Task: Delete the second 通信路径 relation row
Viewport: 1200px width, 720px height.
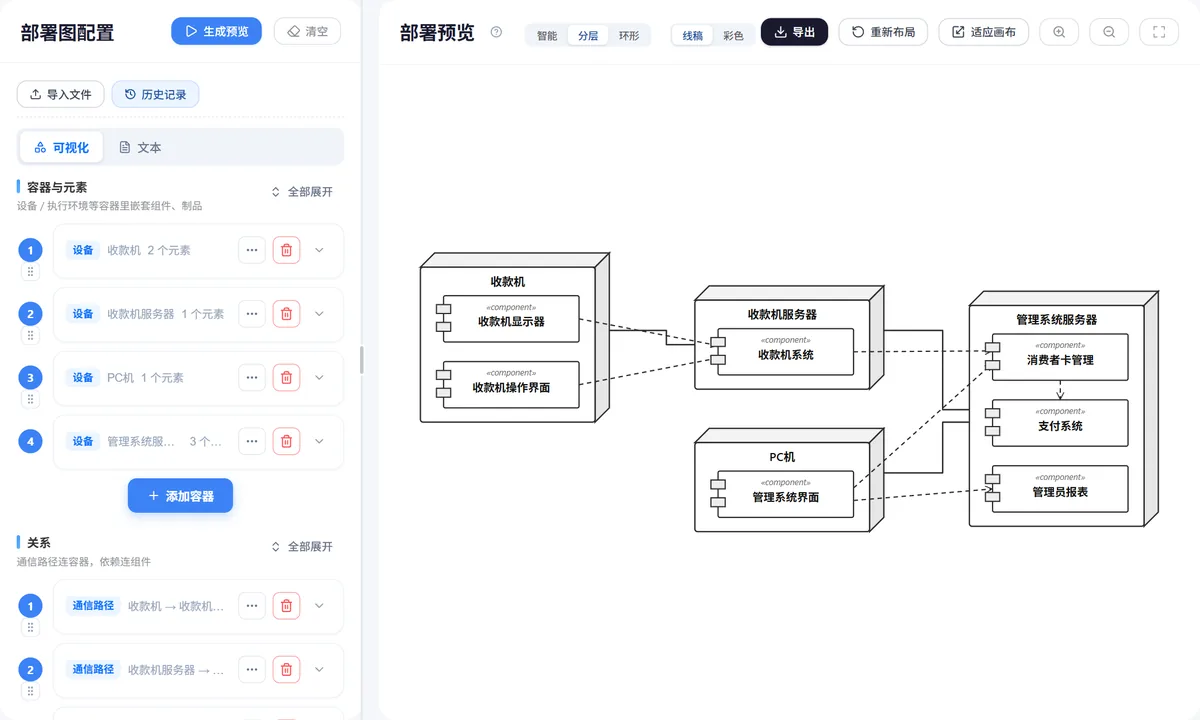Action: point(286,669)
